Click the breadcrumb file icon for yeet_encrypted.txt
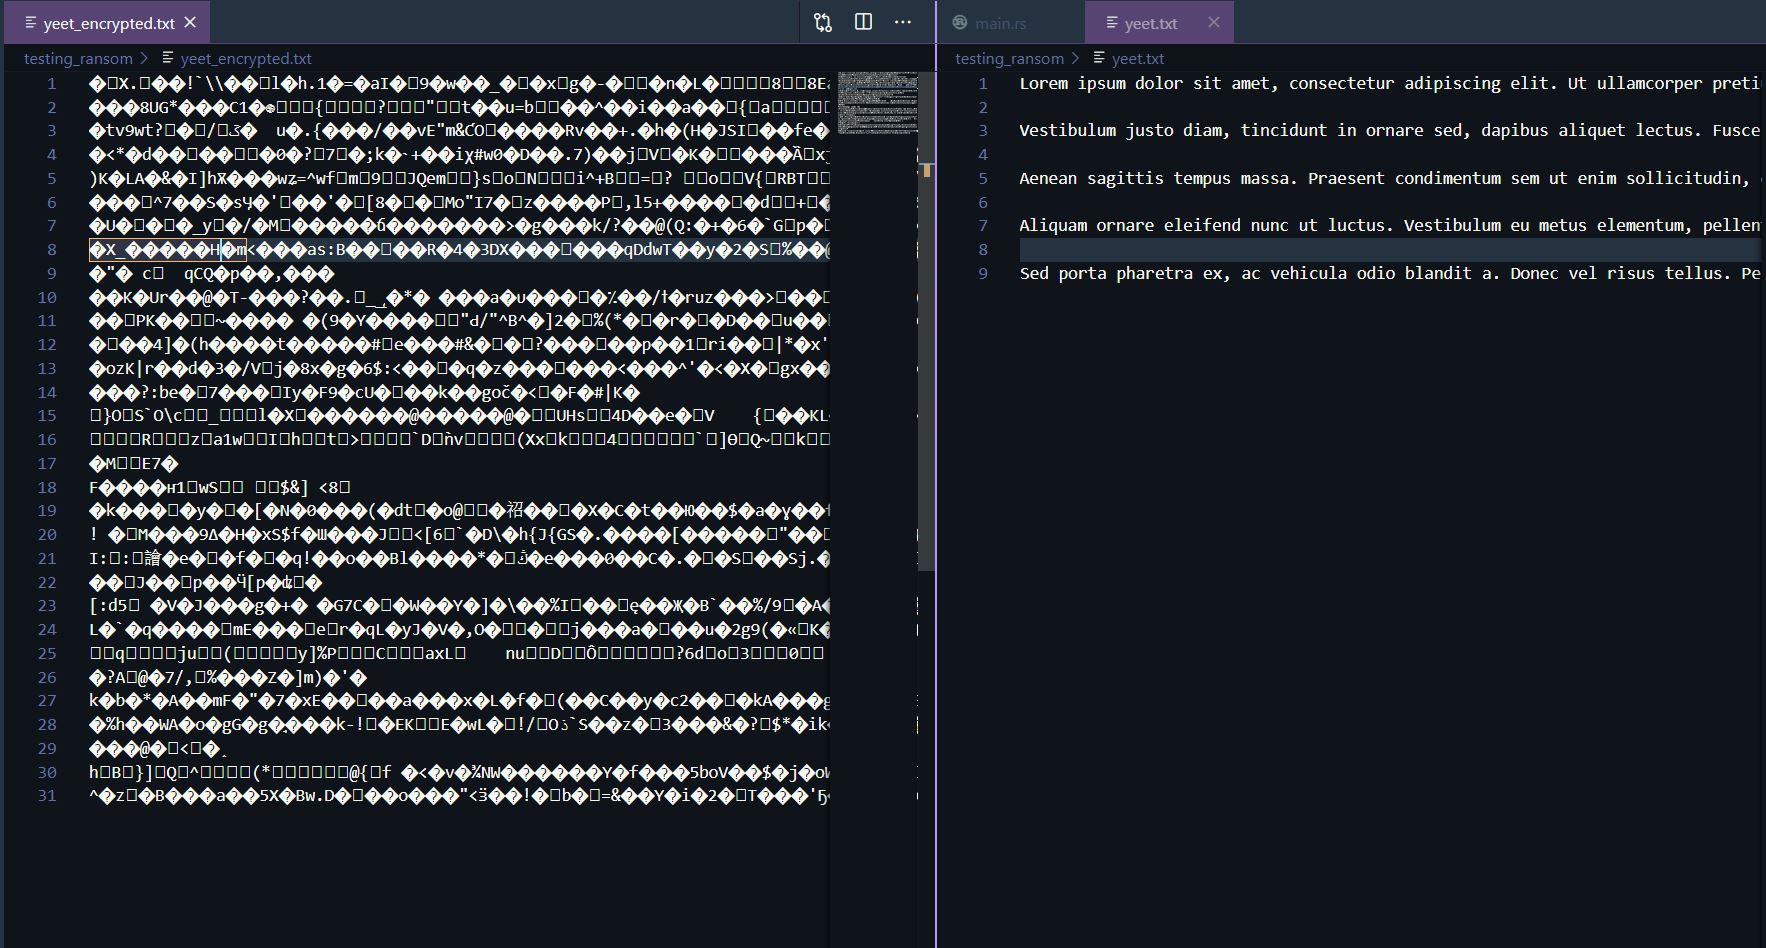This screenshot has width=1766, height=948. (168, 58)
